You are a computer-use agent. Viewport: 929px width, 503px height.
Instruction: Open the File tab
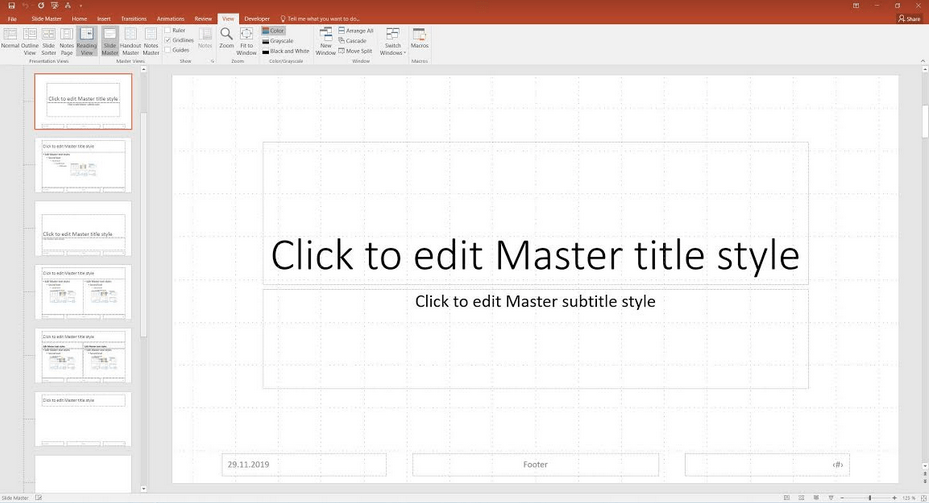(12, 18)
